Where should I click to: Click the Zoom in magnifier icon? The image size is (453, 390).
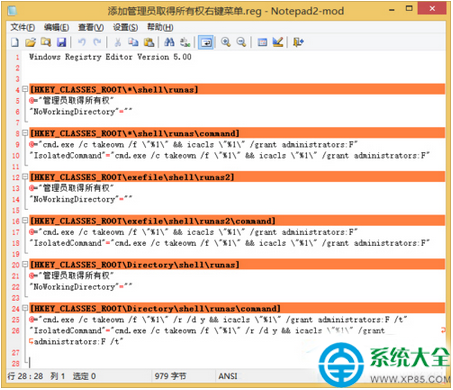coord(226,42)
